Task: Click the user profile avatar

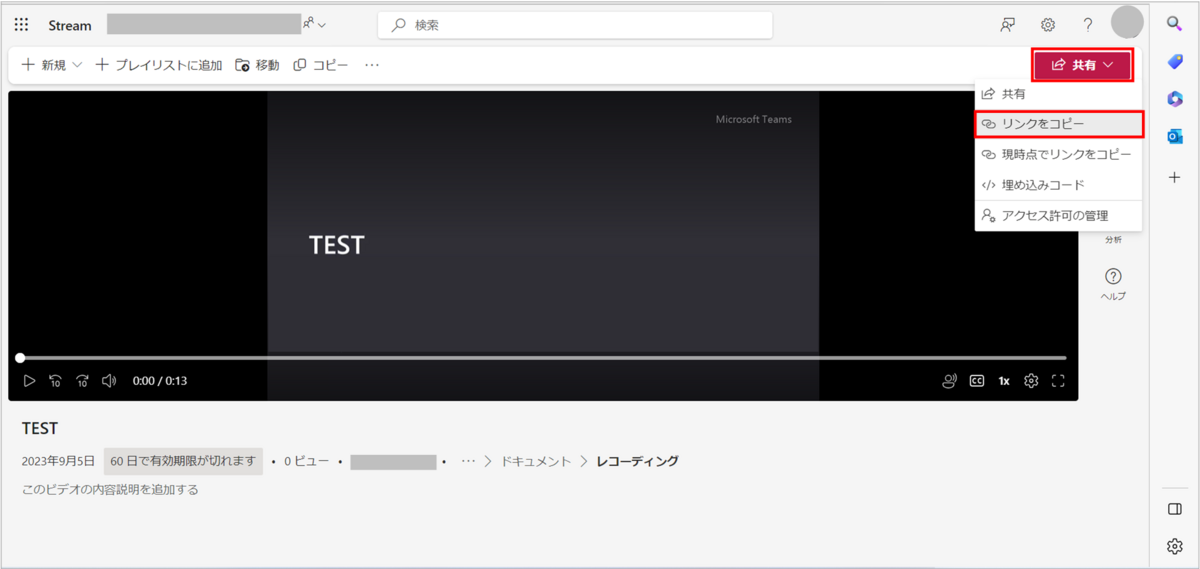Action: point(1127,23)
